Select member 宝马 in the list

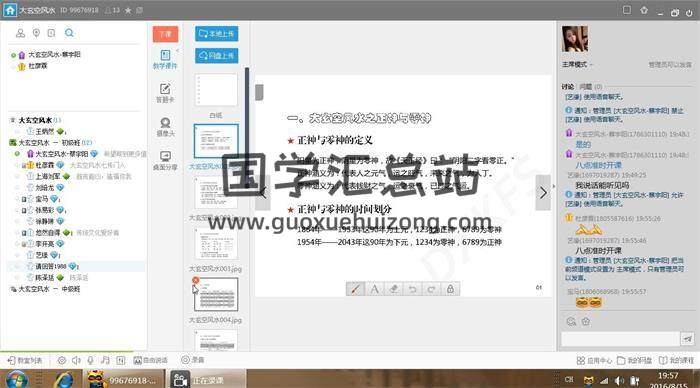[41, 199]
